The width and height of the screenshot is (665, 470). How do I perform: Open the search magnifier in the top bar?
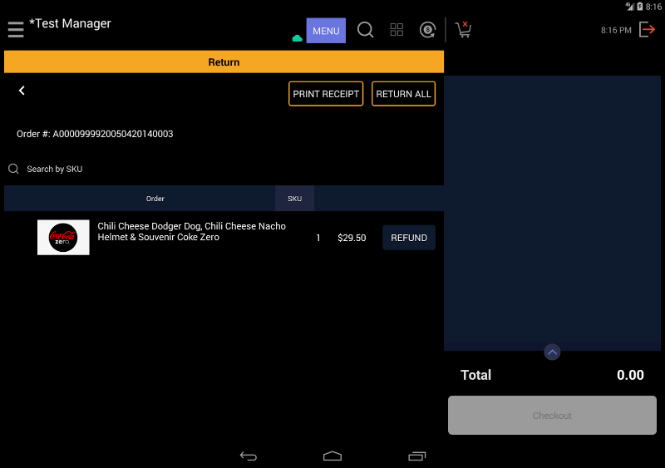tap(365, 30)
